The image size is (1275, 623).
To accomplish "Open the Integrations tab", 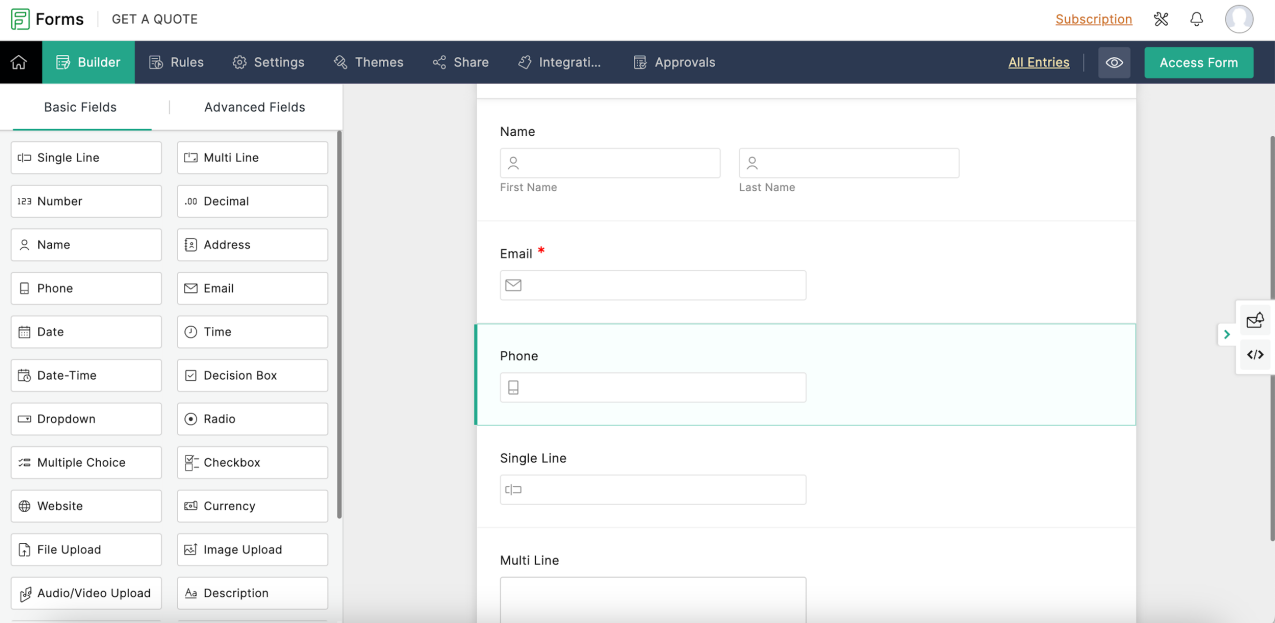I will [x=560, y=62].
